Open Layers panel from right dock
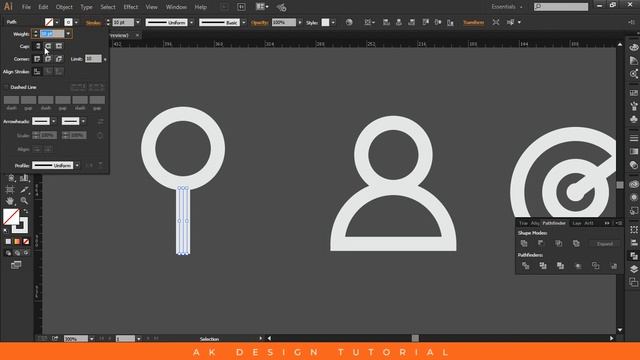Viewport: 640px width, 360px height. (x=633, y=269)
